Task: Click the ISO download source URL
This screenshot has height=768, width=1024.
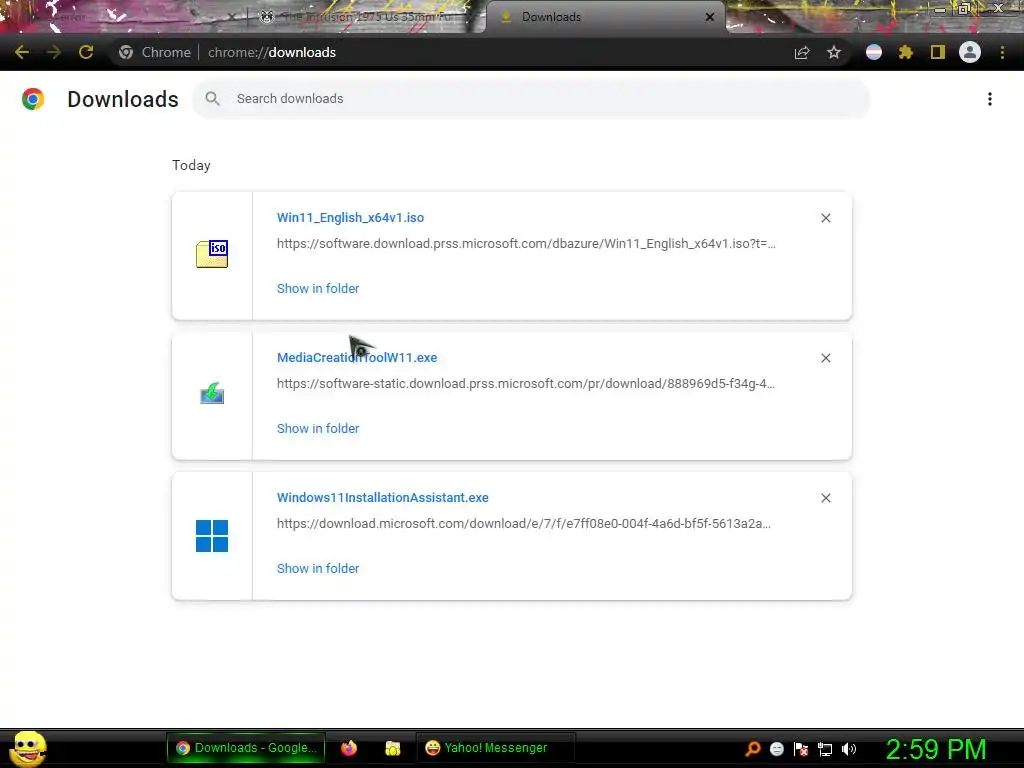Action: [526, 244]
